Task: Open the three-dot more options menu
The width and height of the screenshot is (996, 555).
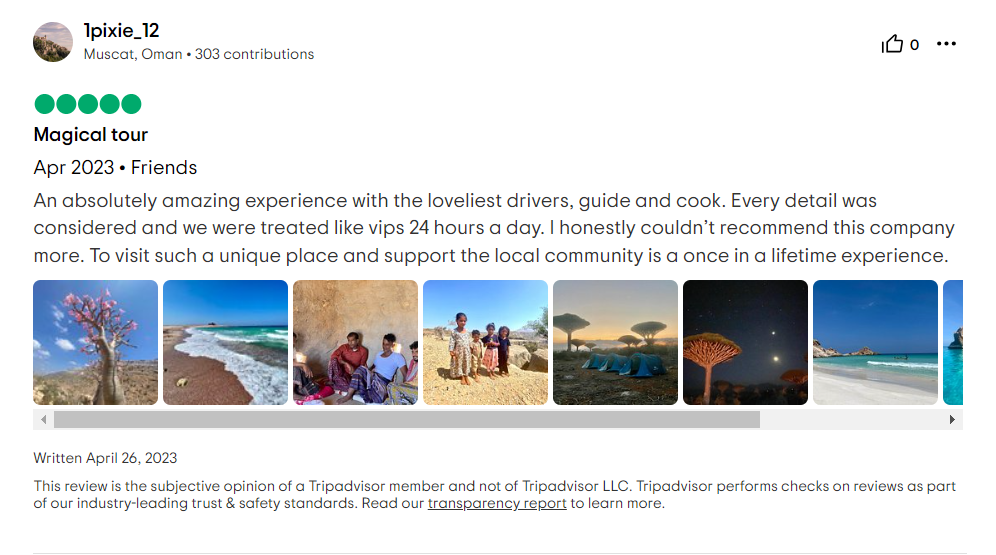Action: pos(946,44)
